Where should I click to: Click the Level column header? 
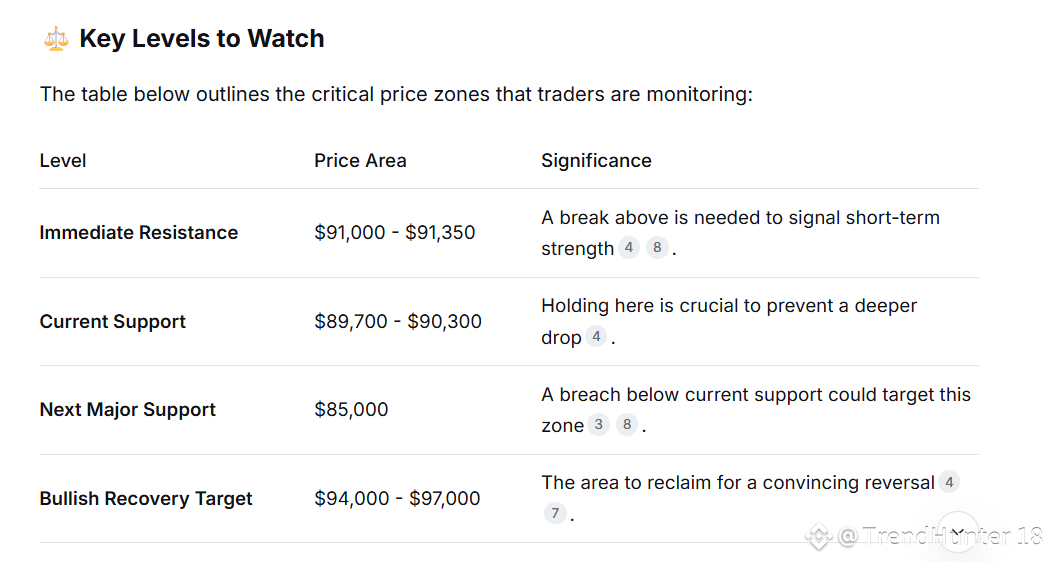pos(63,161)
